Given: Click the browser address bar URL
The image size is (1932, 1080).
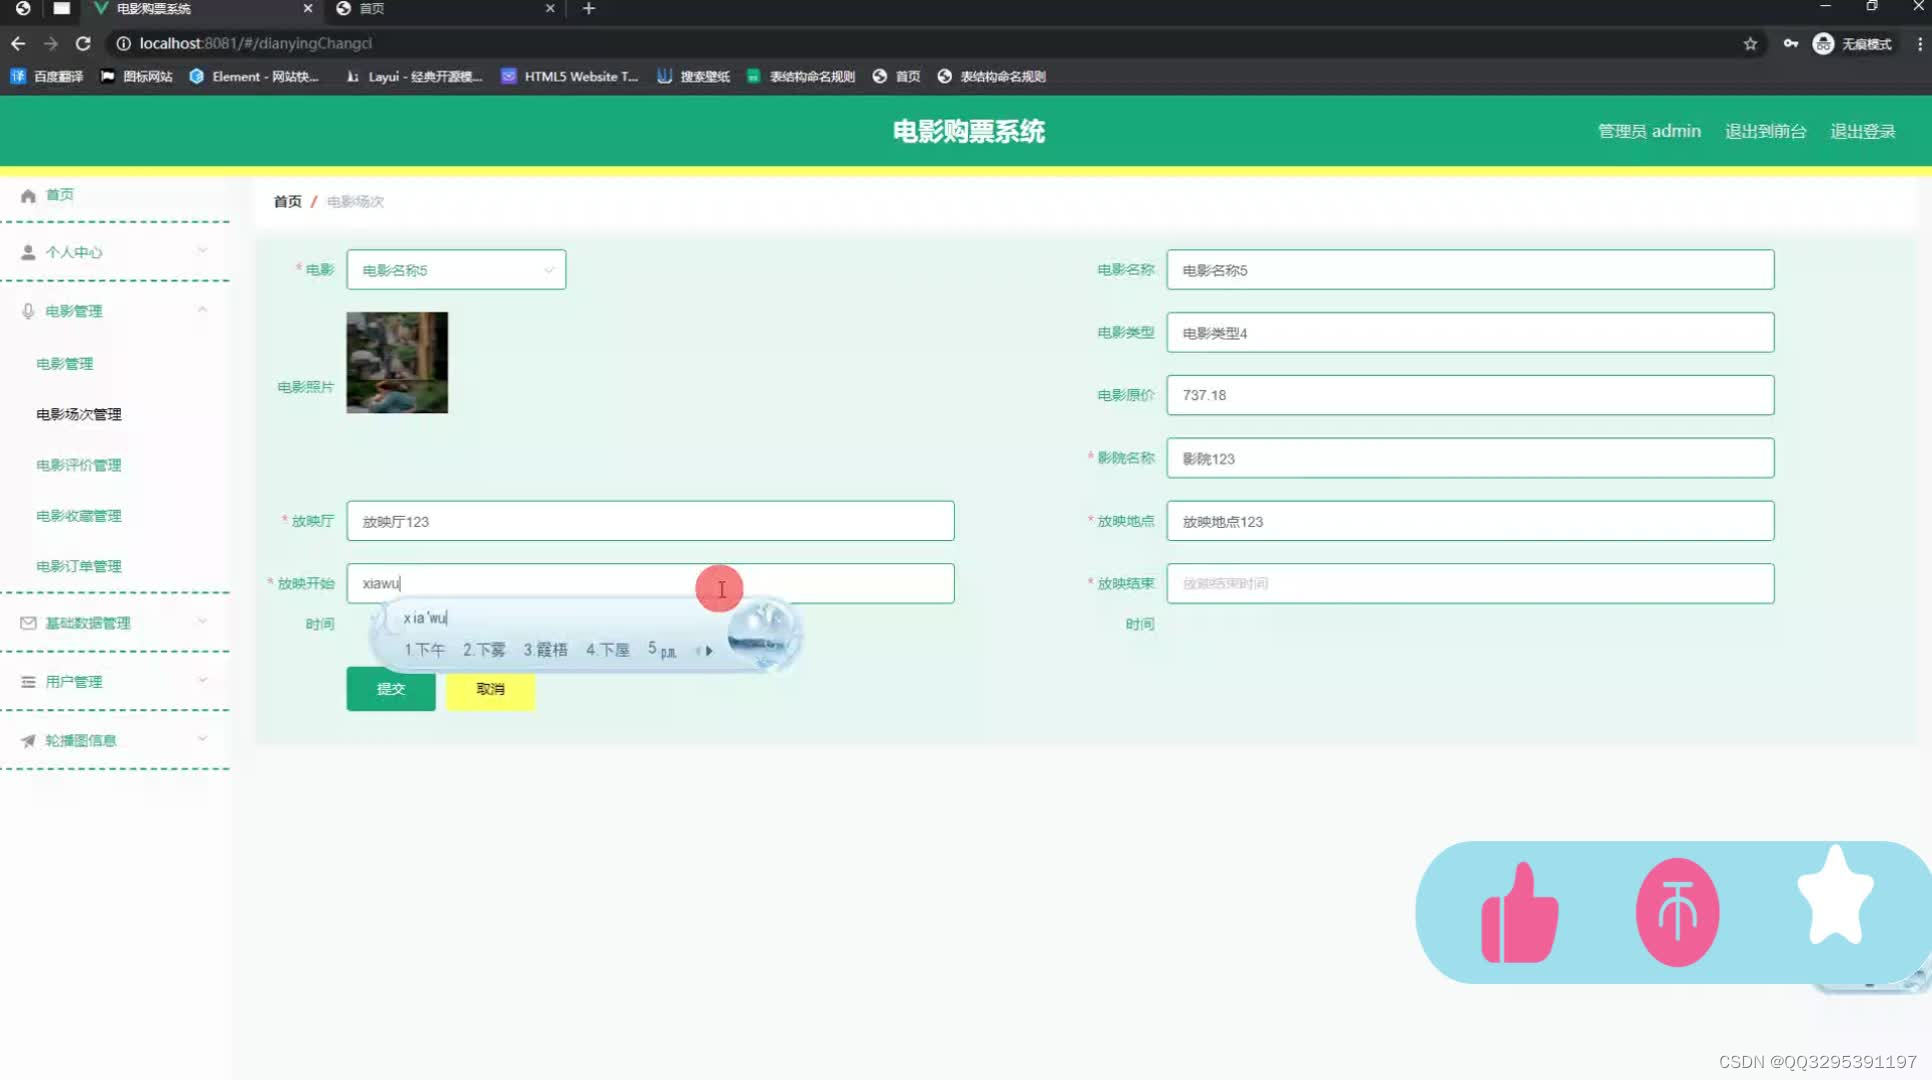Looking at the screenshot, I should [255, 43].
